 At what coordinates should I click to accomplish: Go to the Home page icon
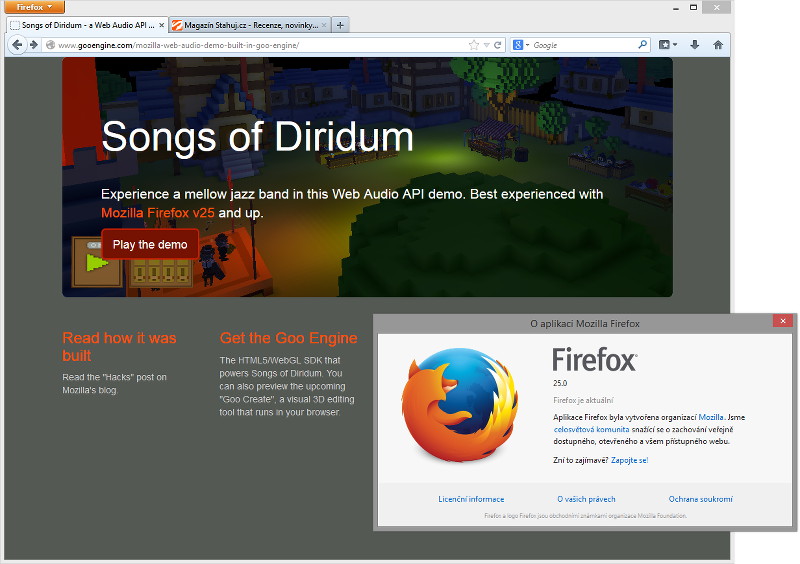pos(718,45)
